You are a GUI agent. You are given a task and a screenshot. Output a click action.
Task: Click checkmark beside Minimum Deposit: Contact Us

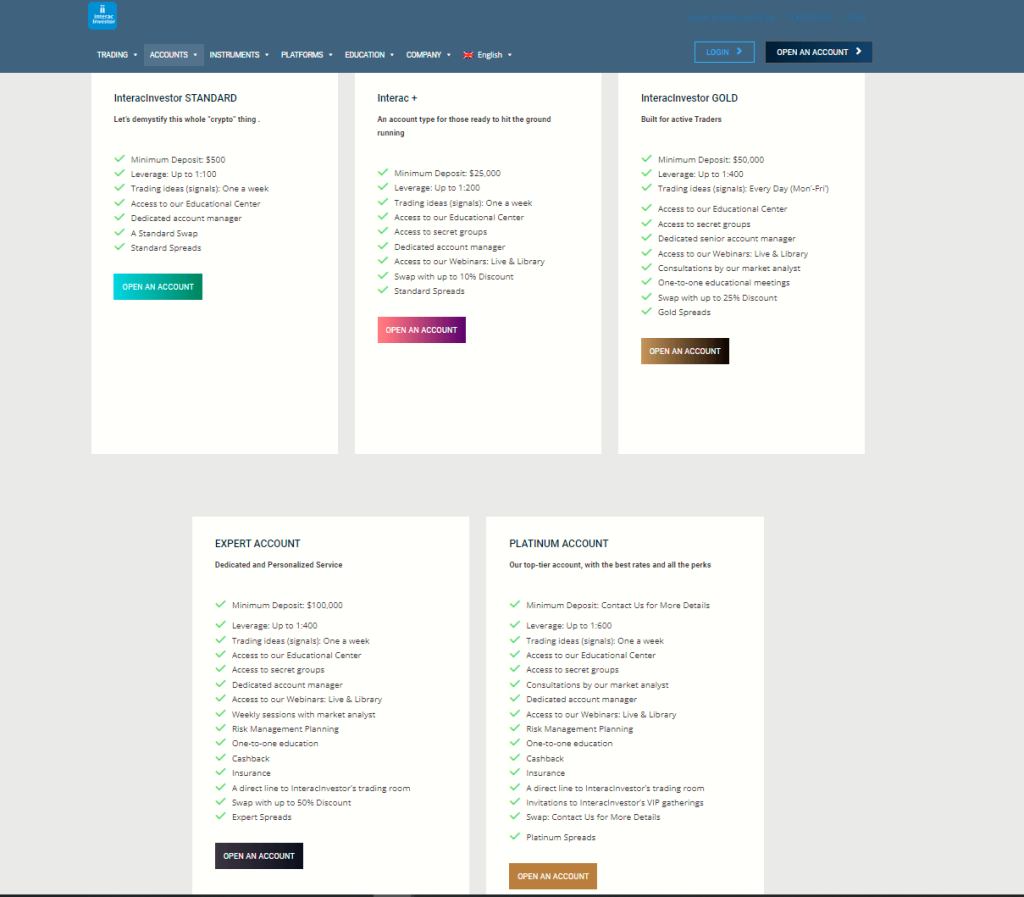tap(515, 605)
